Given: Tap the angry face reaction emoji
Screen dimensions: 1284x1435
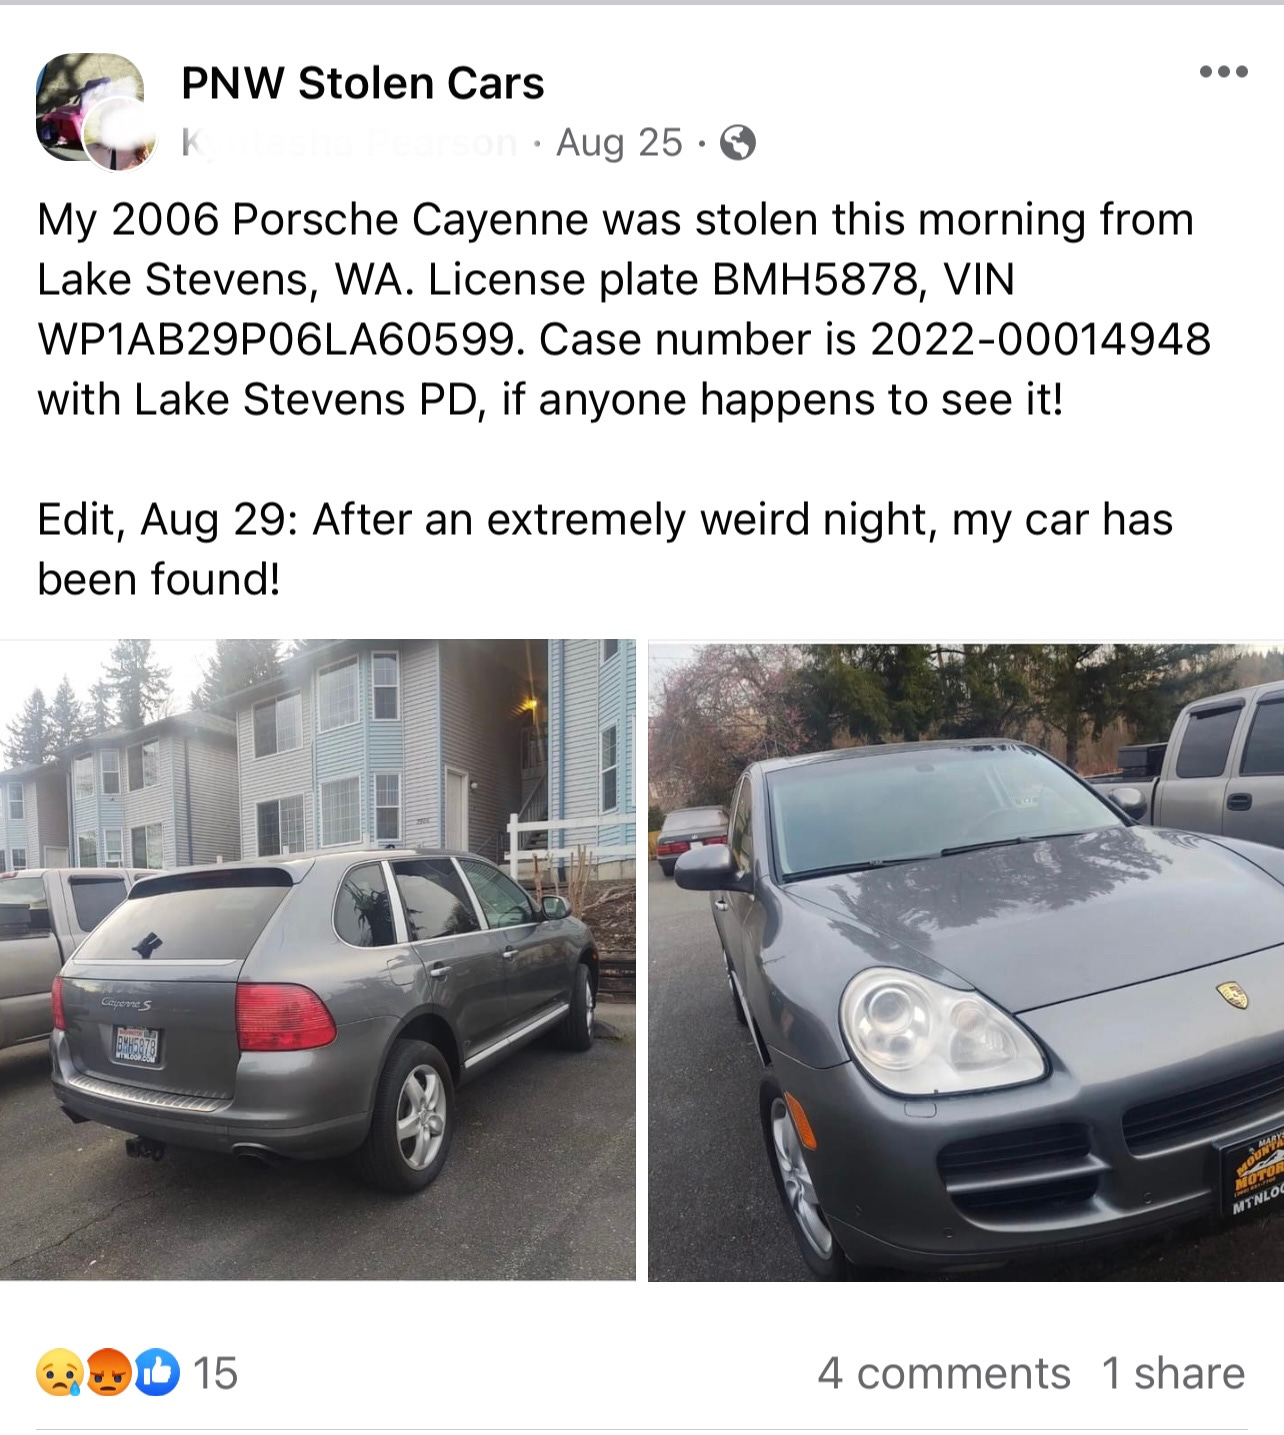Looking at the screenshot, I should click(x=108, y=1372).
